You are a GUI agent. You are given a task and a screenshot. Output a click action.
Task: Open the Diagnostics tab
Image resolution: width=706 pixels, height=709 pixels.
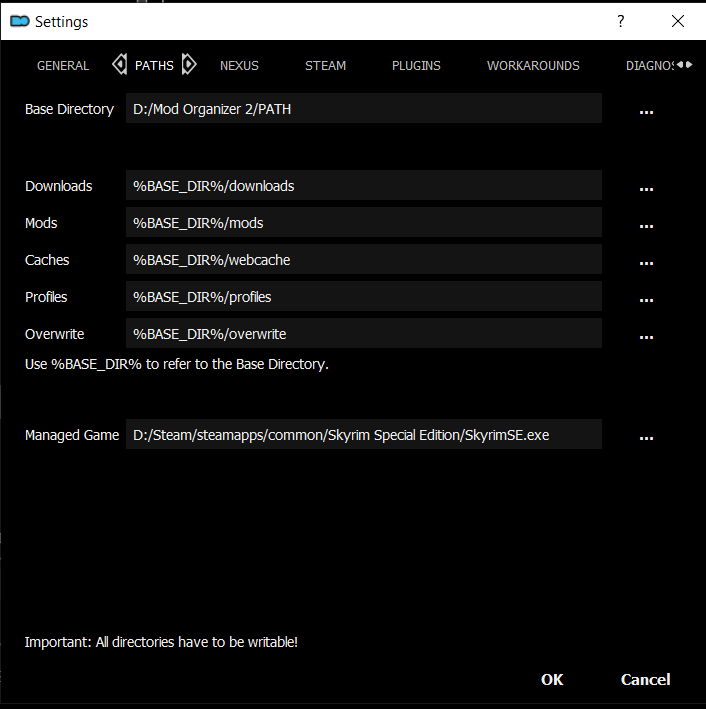(650, 66)
